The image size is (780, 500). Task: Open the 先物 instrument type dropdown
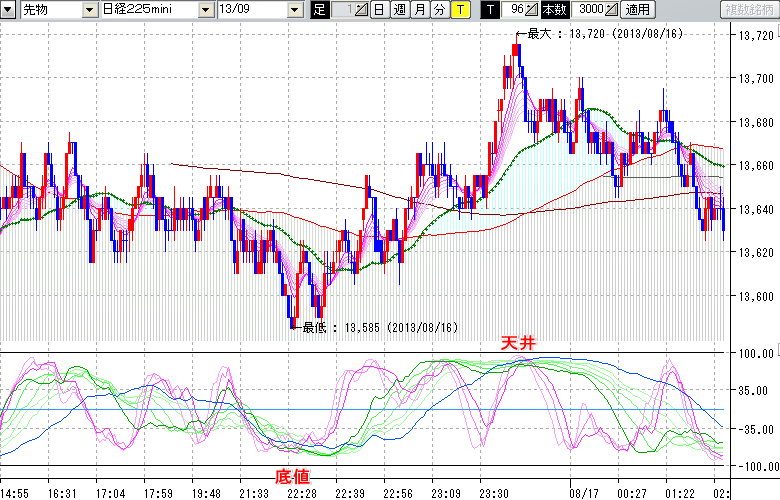pyautogui.click(x=89, y=10)
